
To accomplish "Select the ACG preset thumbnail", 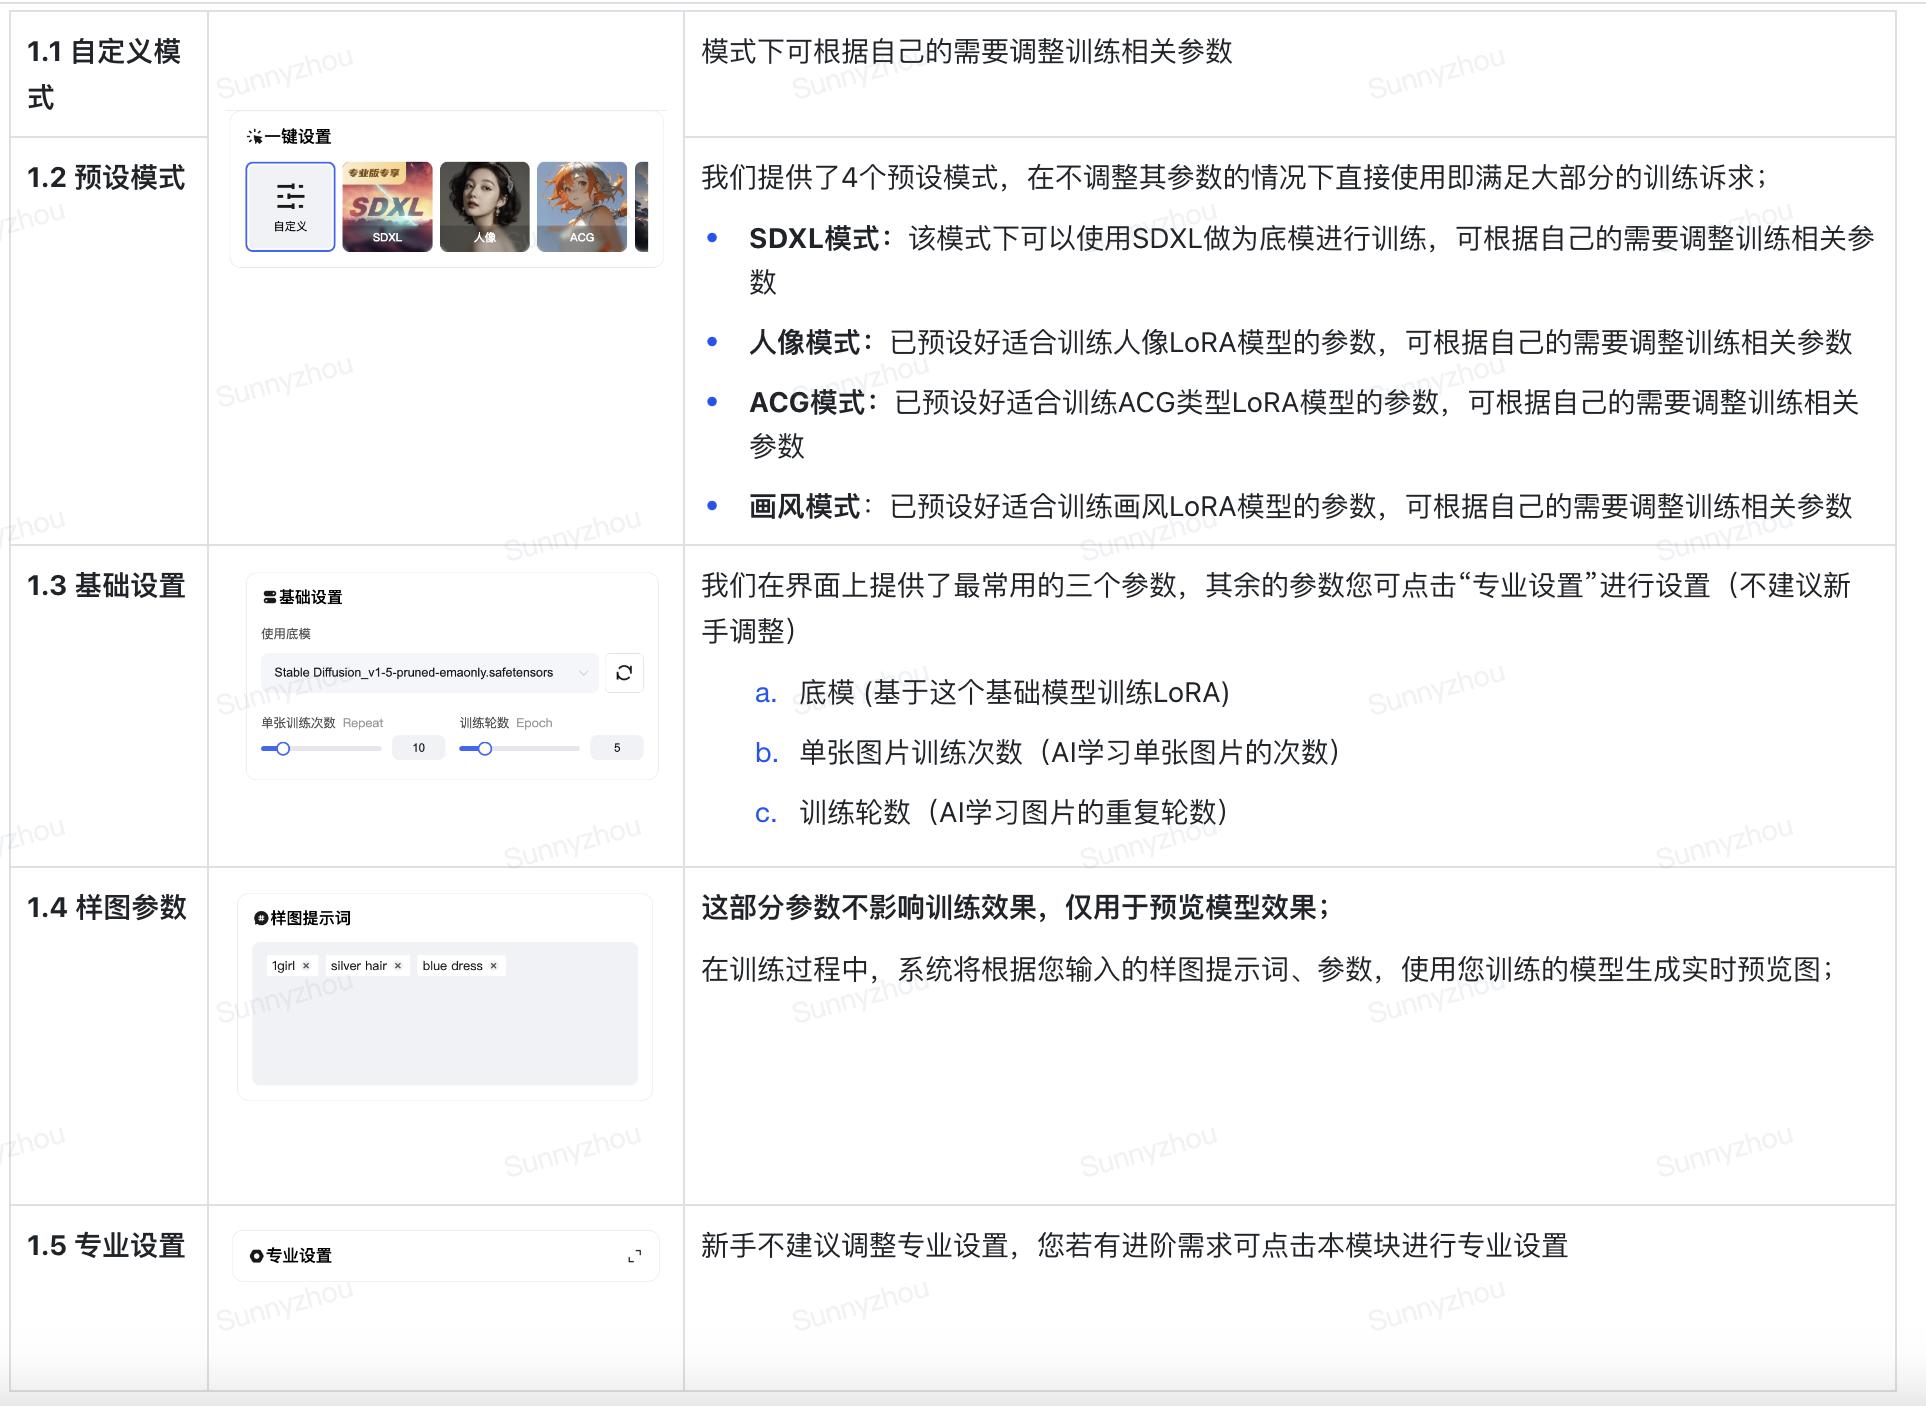I will pos(581,206).
